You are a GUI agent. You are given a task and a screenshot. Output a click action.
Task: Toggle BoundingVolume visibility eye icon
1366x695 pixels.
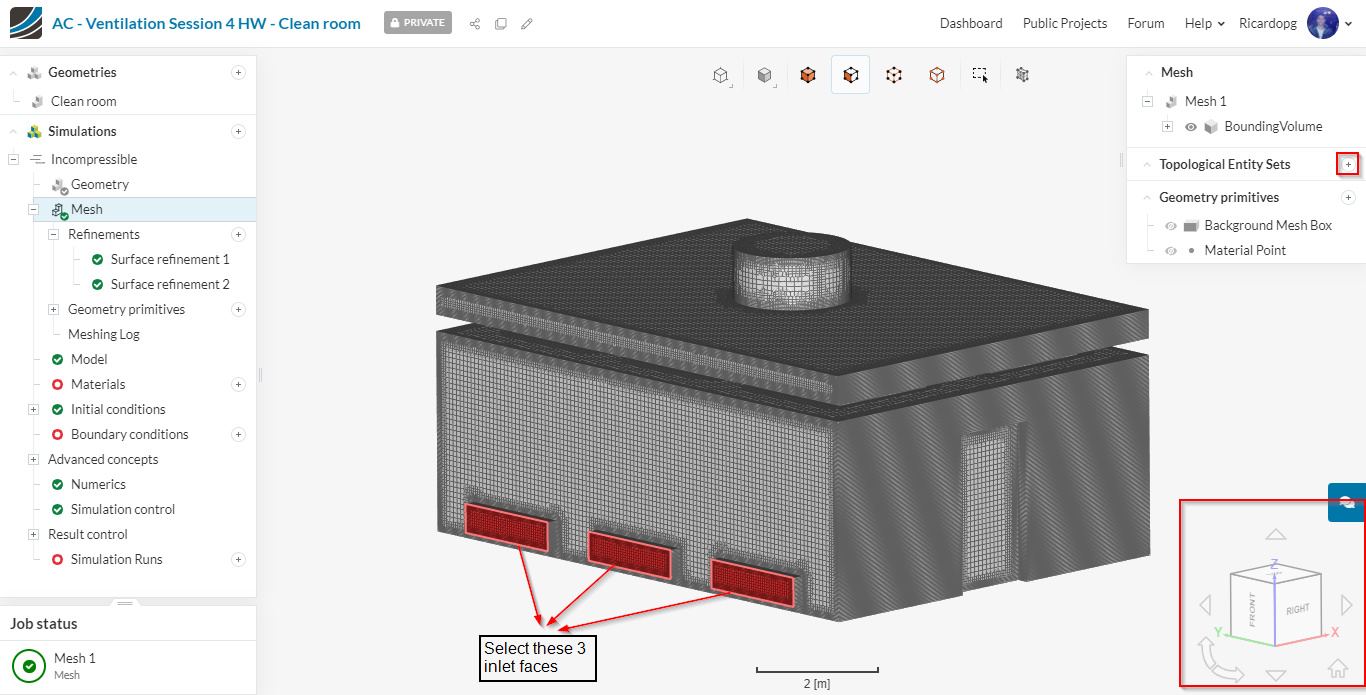1191,127
